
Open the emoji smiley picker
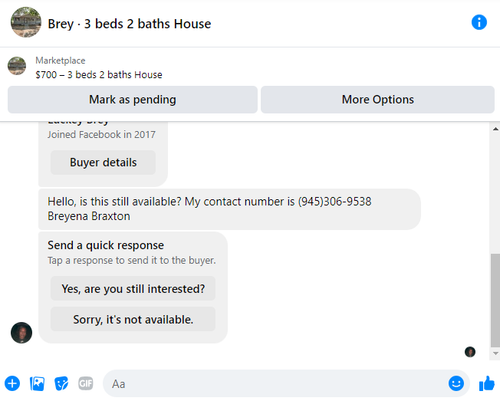(456, 383)
